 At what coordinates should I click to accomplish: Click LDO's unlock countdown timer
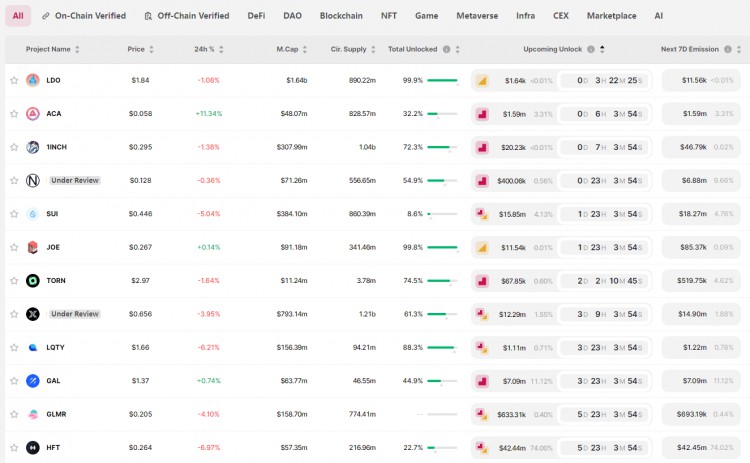[x=605, y=80]
